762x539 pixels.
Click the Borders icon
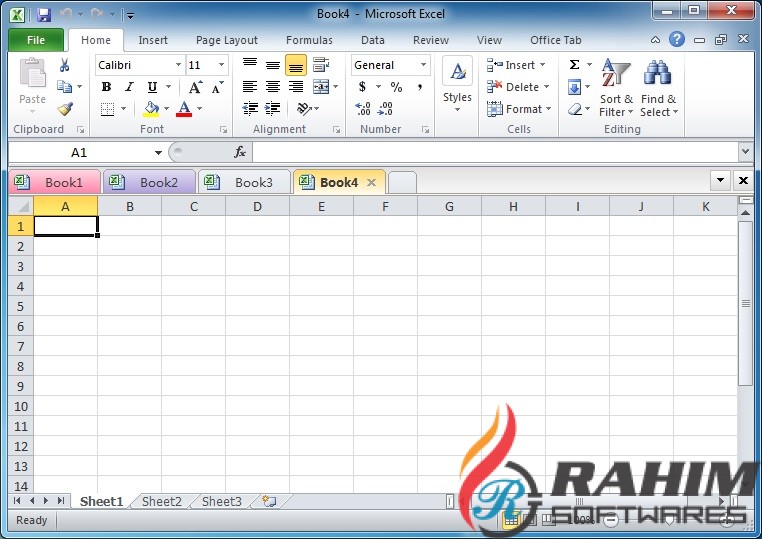pos(107,109)
